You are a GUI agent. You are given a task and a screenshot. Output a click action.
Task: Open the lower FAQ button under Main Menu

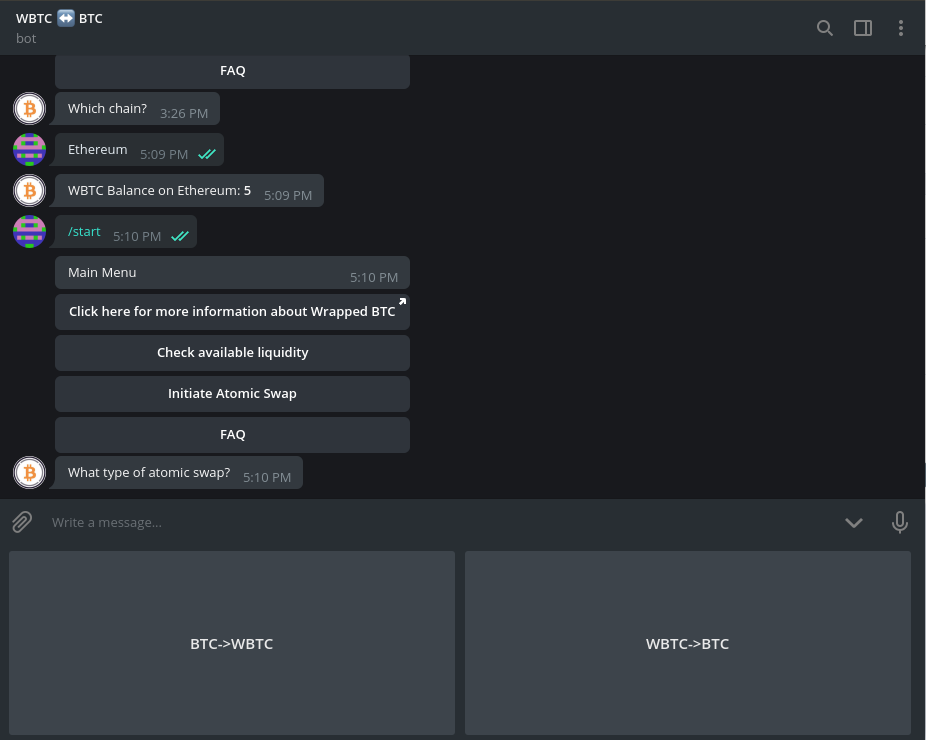click(x=232, y=435)
